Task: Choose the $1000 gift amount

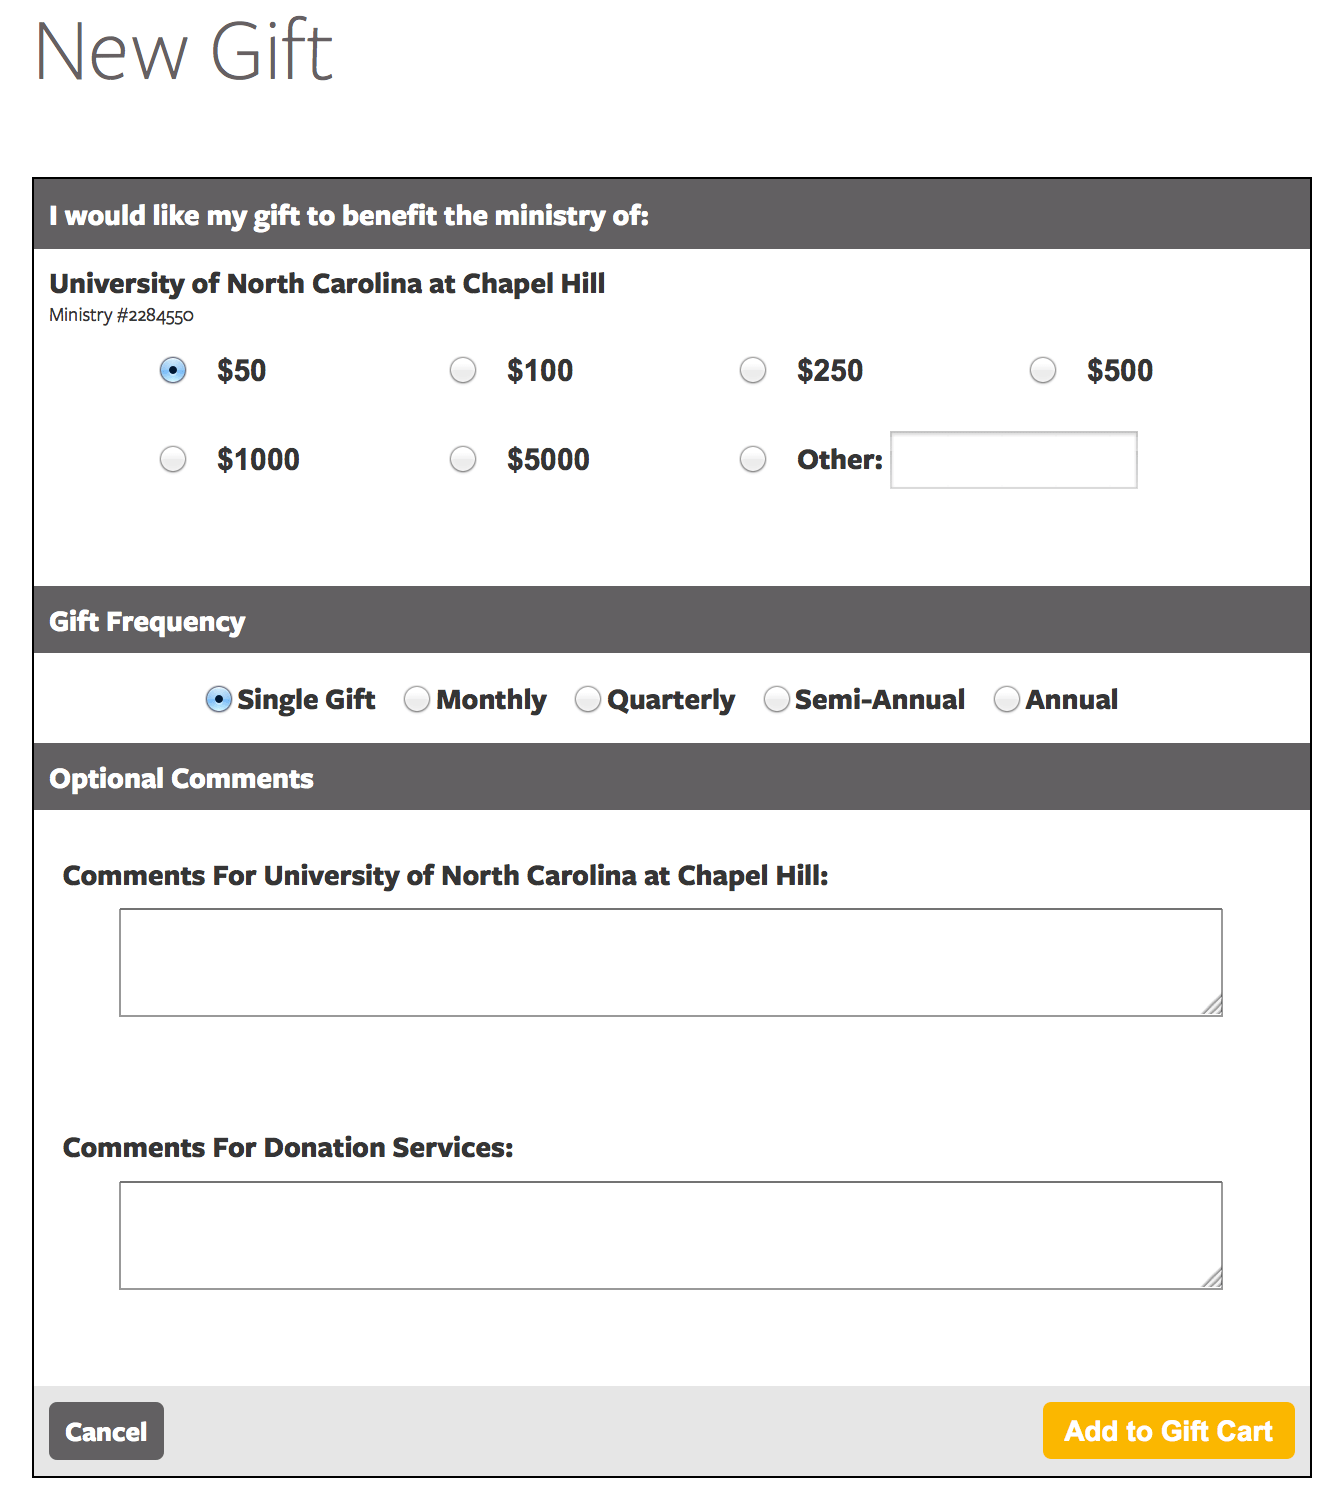Action: [173, 459]
